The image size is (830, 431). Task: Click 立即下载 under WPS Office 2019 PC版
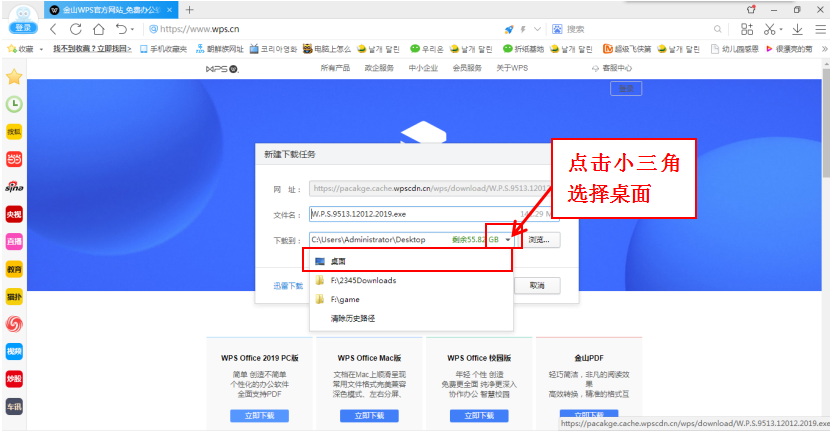click(x=259, y=416)
